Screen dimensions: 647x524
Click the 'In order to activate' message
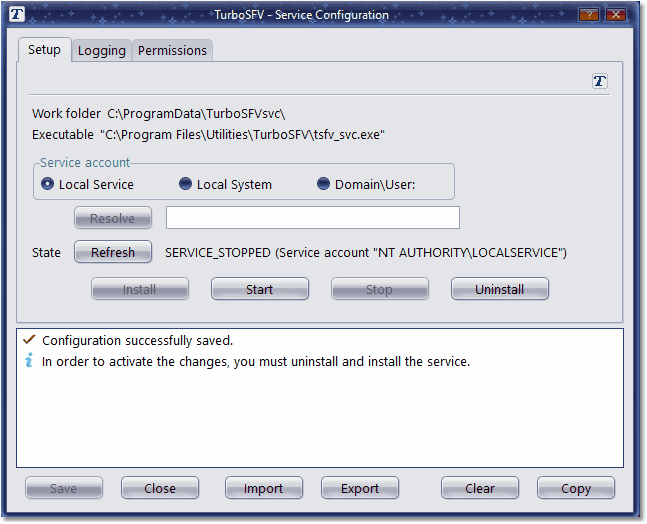pyautogui.click(x=256, y=361)
